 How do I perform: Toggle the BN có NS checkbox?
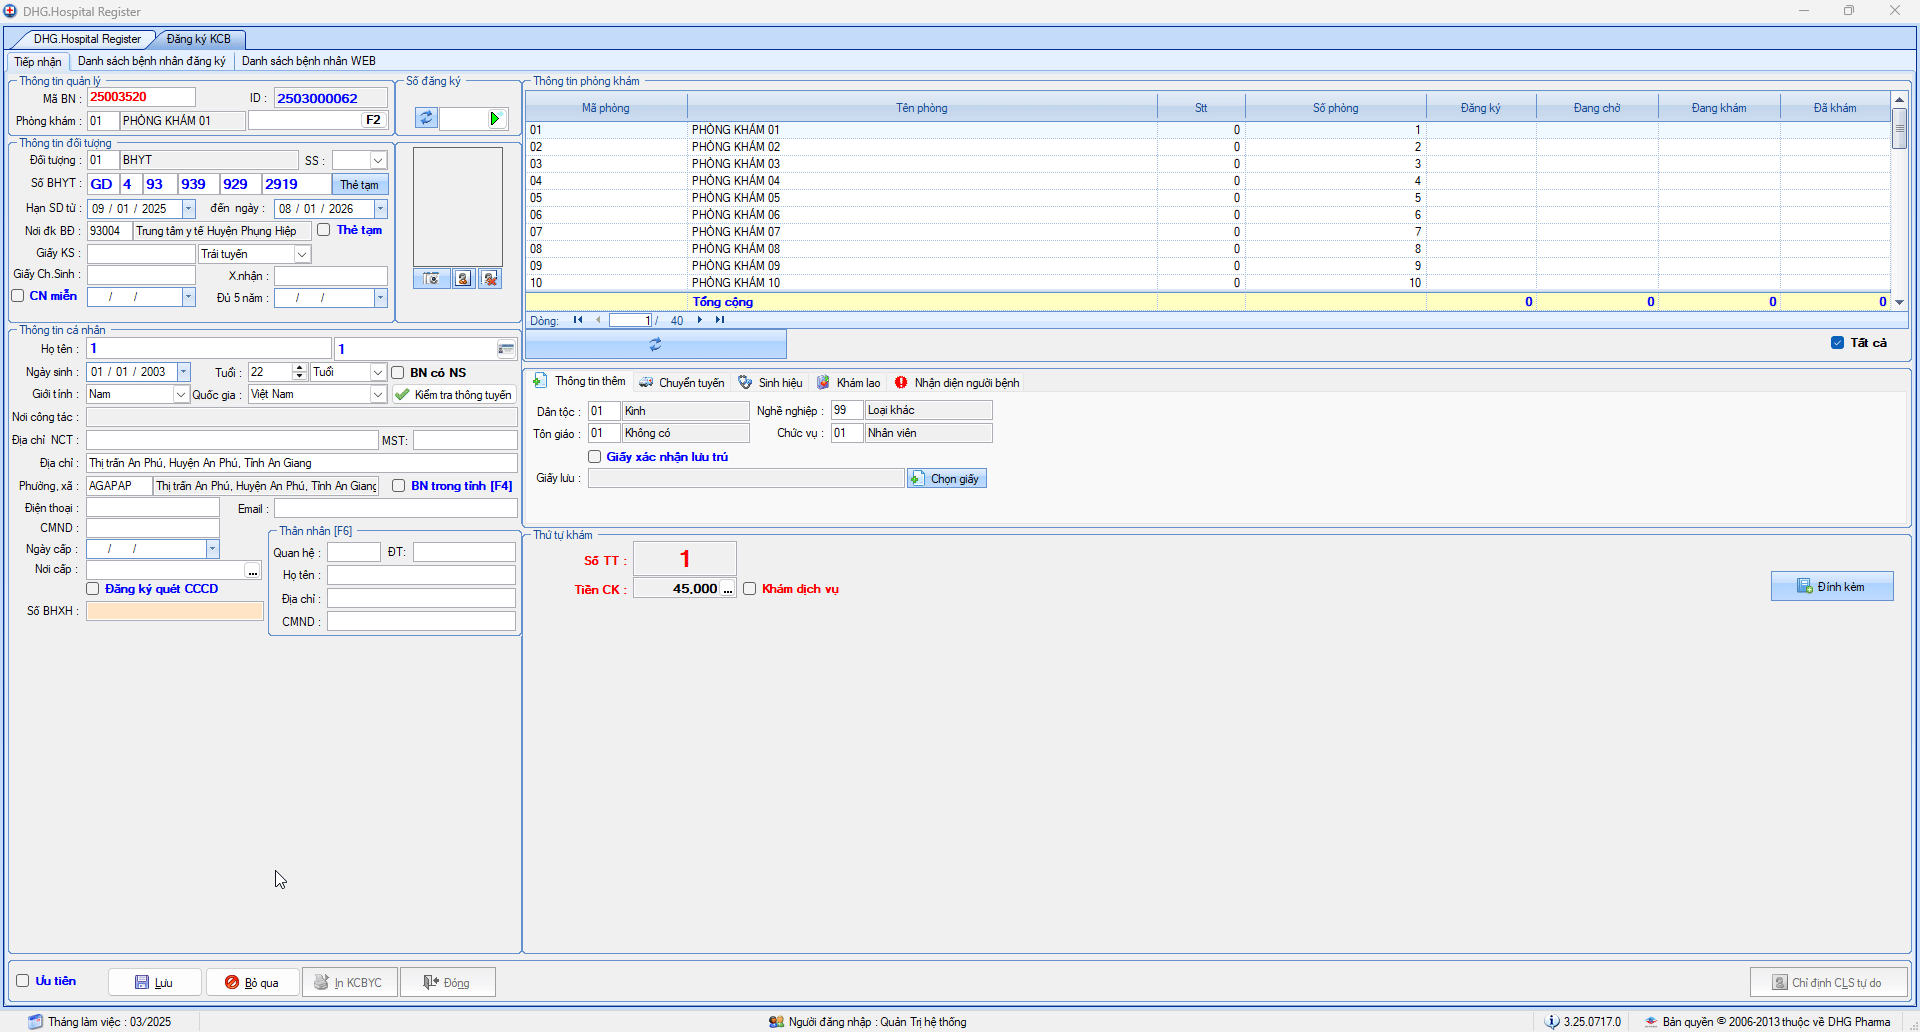tap(398, 373)
